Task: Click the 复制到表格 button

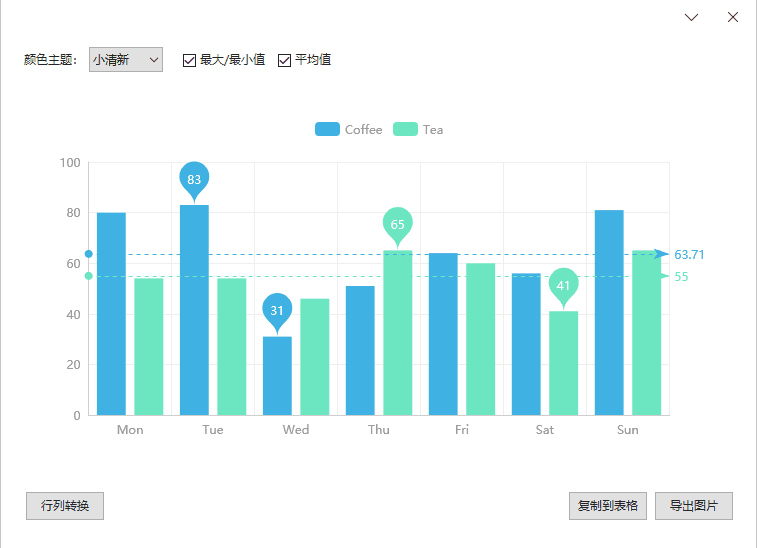Action: pos(608,506)
